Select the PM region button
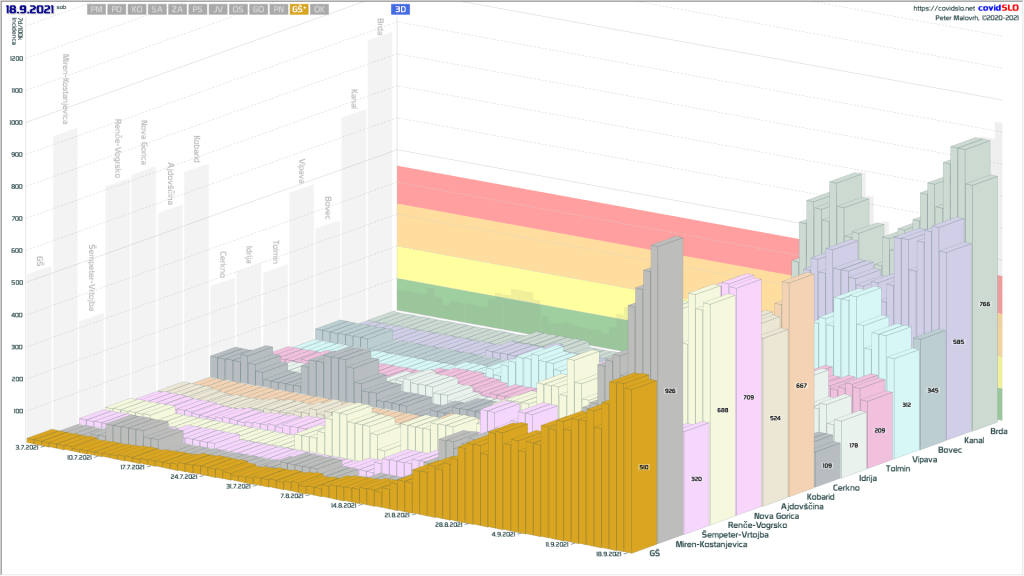 [x=97, y=9]
